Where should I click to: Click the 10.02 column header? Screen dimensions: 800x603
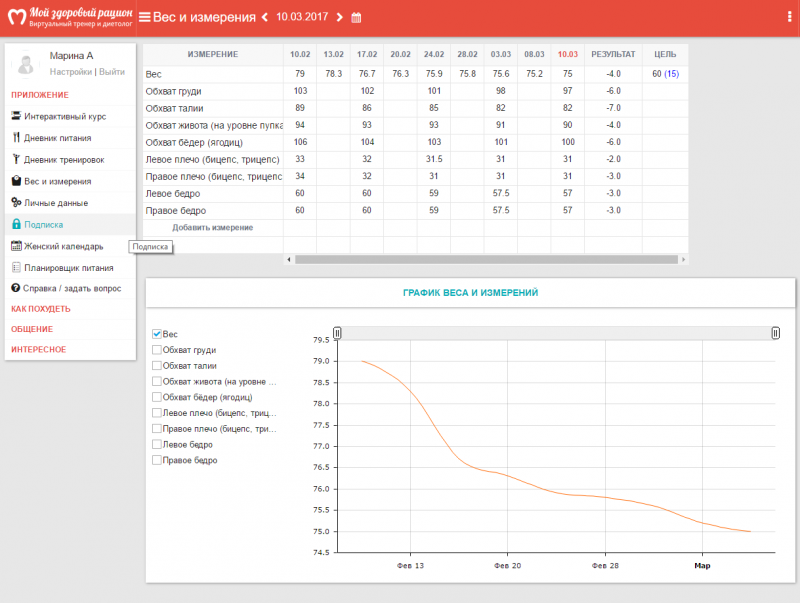(300, 54)
